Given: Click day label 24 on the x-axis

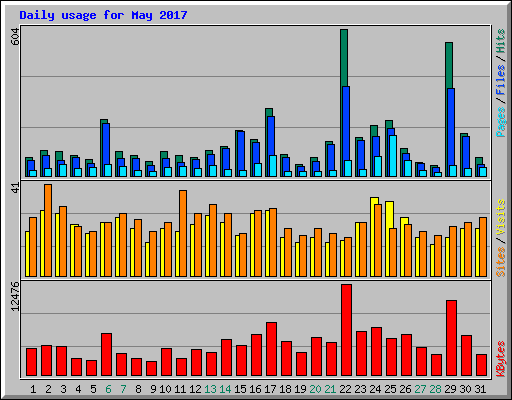Looking at the screenshot, I should pyautogui.click(x=375, y=389).
